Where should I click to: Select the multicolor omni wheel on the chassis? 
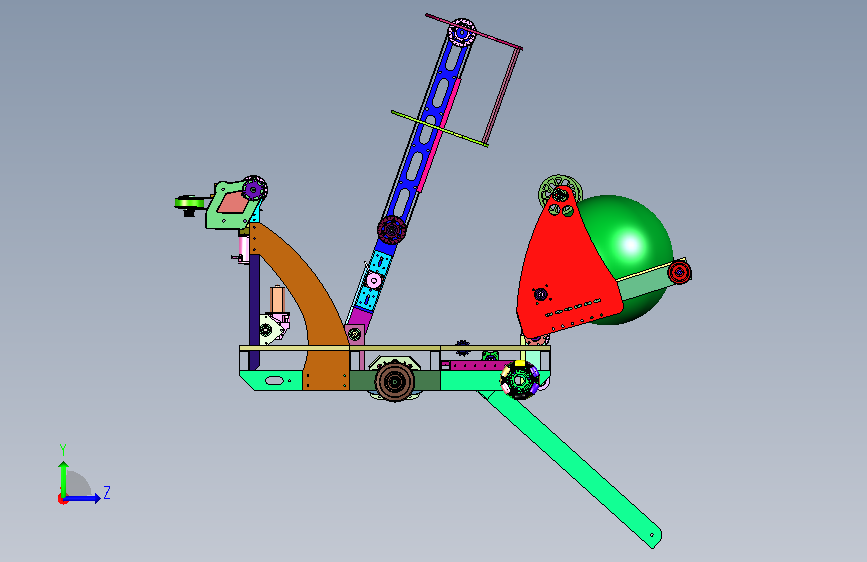pos(520,379)
